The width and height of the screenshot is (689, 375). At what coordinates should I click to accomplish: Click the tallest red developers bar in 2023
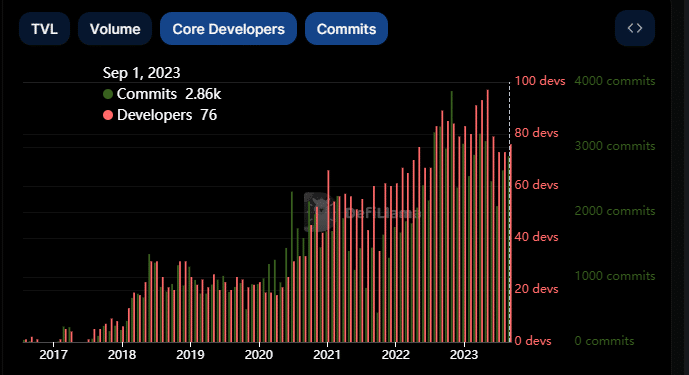point(487,216)
